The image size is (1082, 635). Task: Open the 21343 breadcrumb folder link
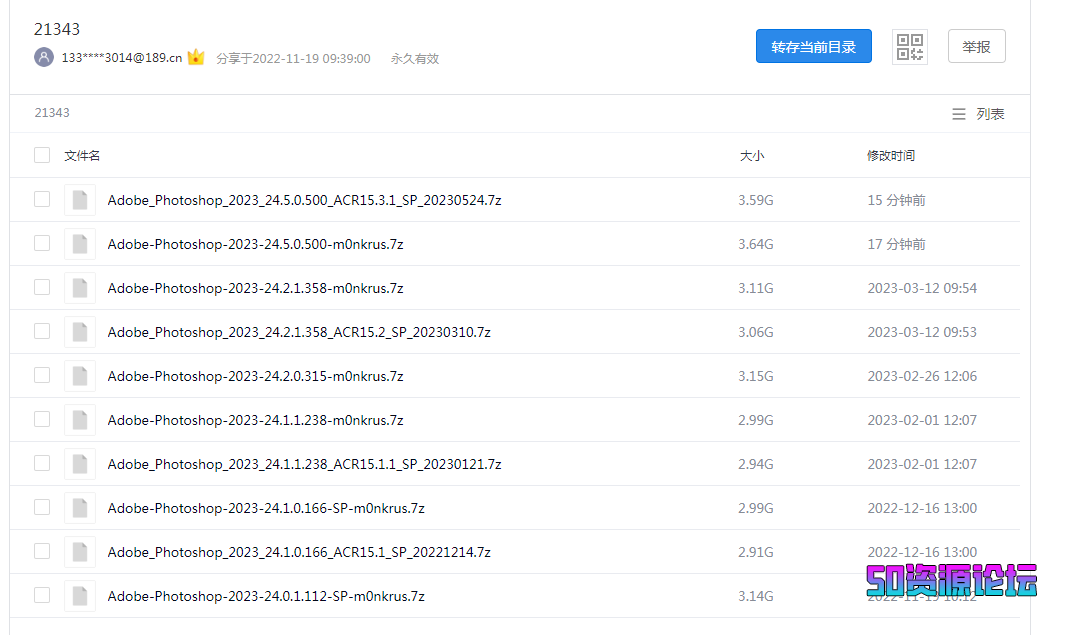(52, 113)
